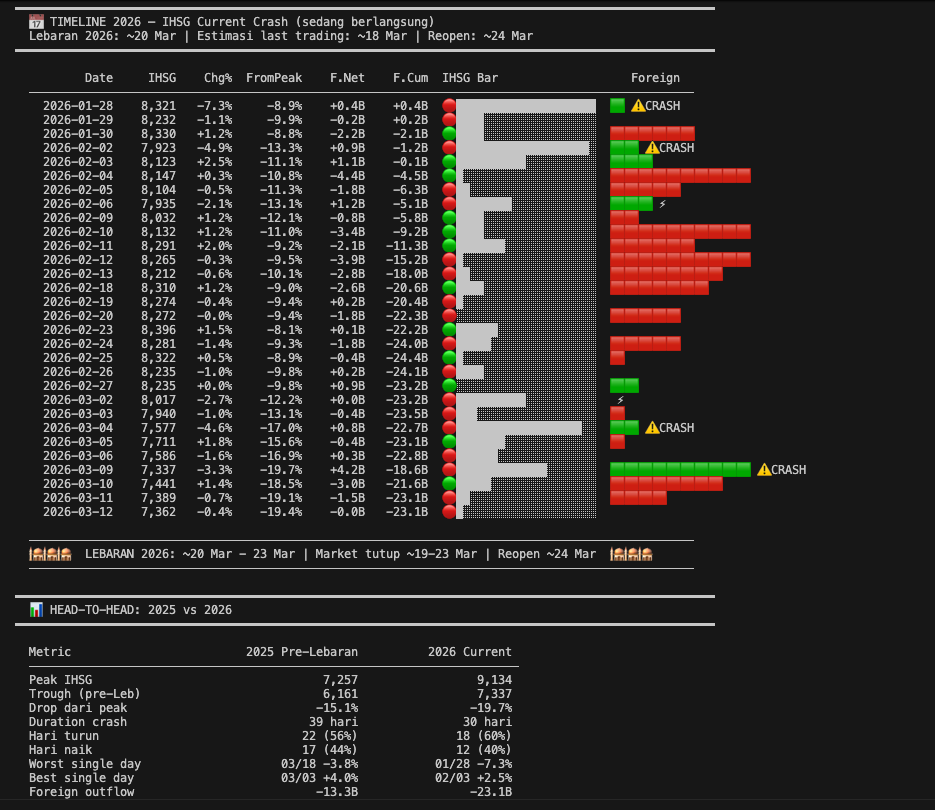
Task: Click the red foreign bar for 2026-01-30
Action: (x=652, y=133)
